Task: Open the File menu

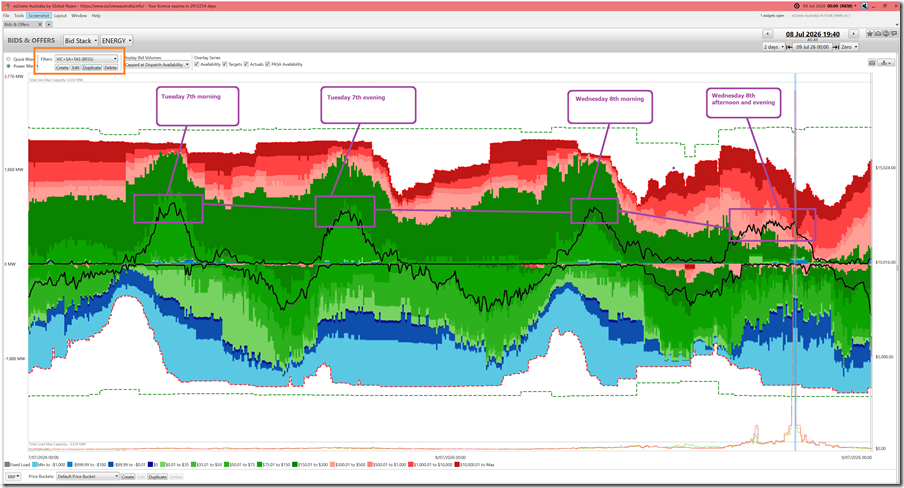Action: coord(6,16)
